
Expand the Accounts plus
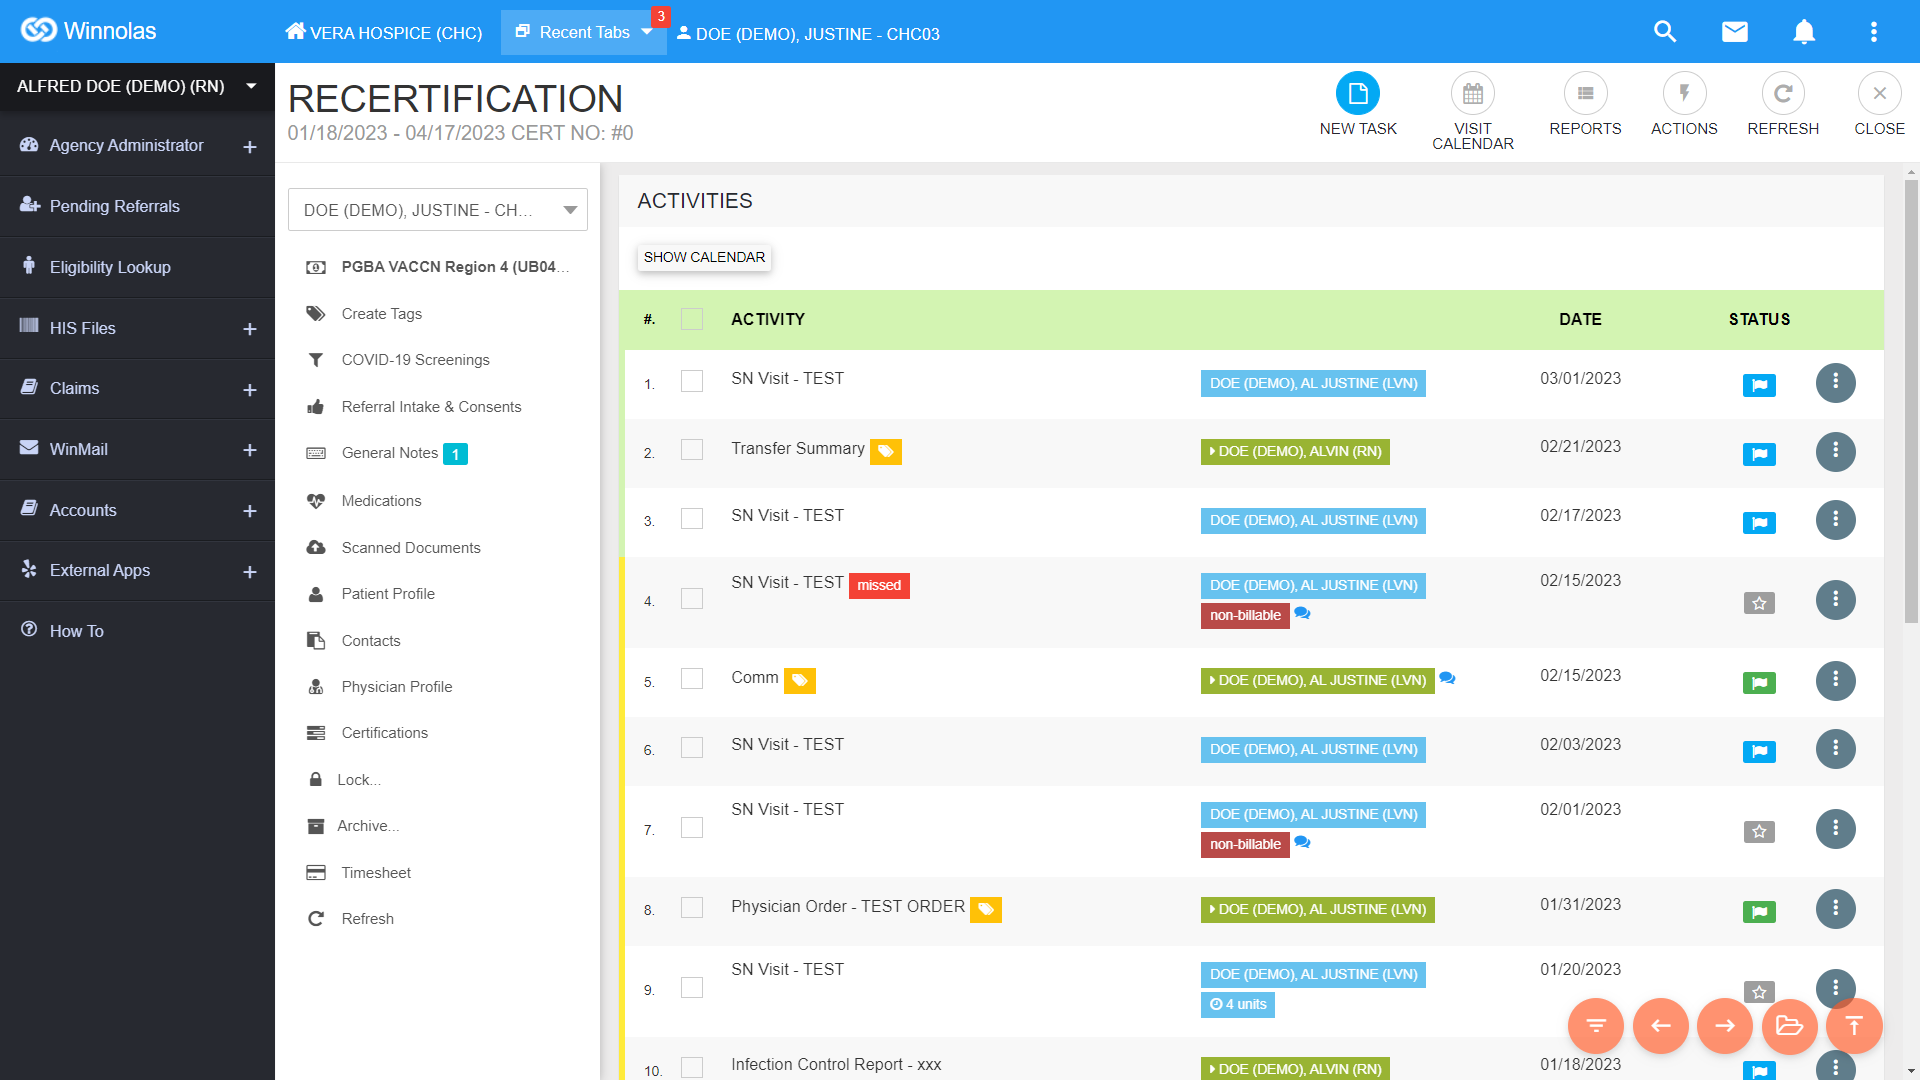coord(250,511)
